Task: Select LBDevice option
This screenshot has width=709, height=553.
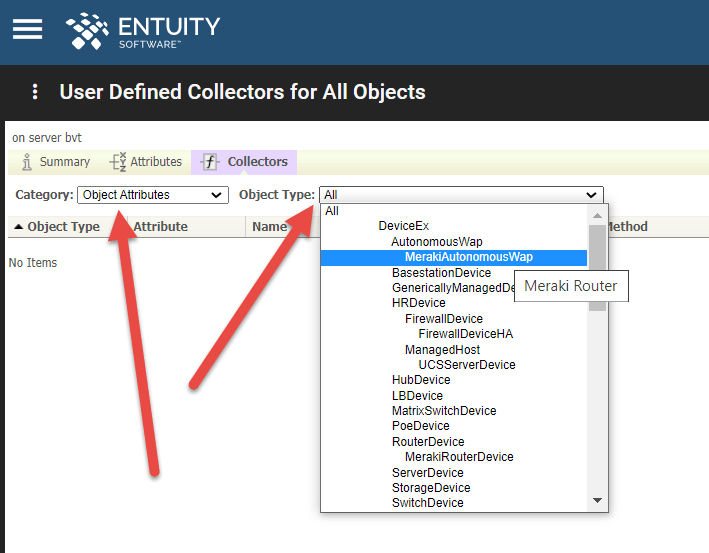Action: 454,396
